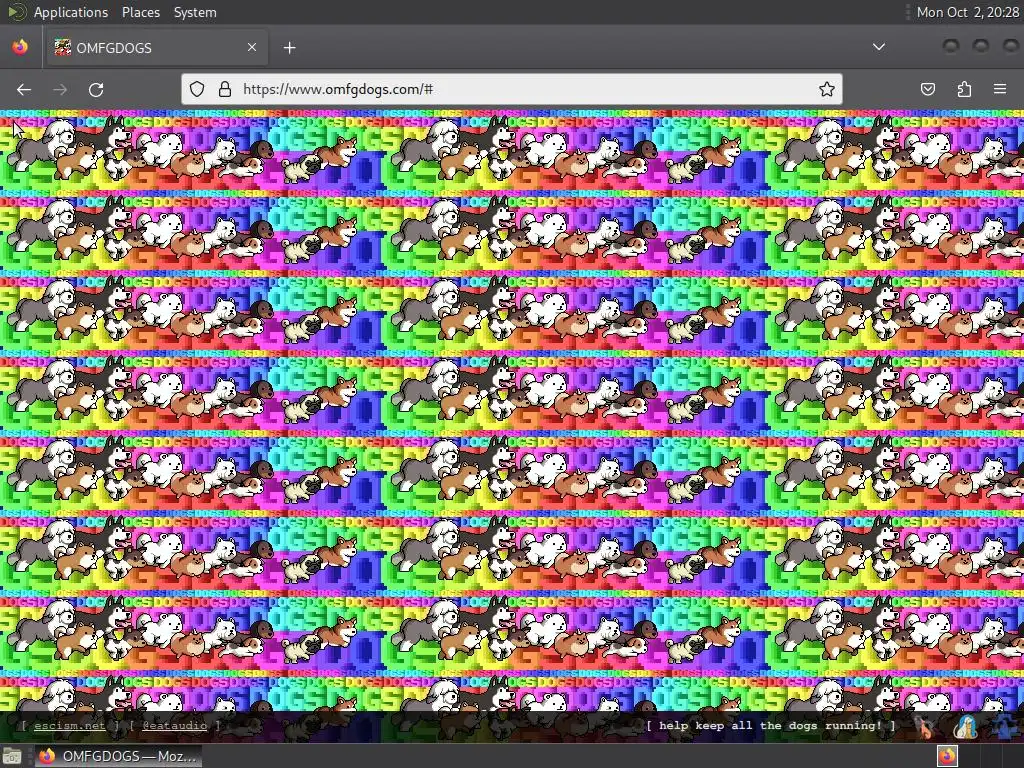Click the show desktop icon in bottom panel
Image resolution: width=1024 pixels, height=768 pixels.
click(x=12, y=756)
